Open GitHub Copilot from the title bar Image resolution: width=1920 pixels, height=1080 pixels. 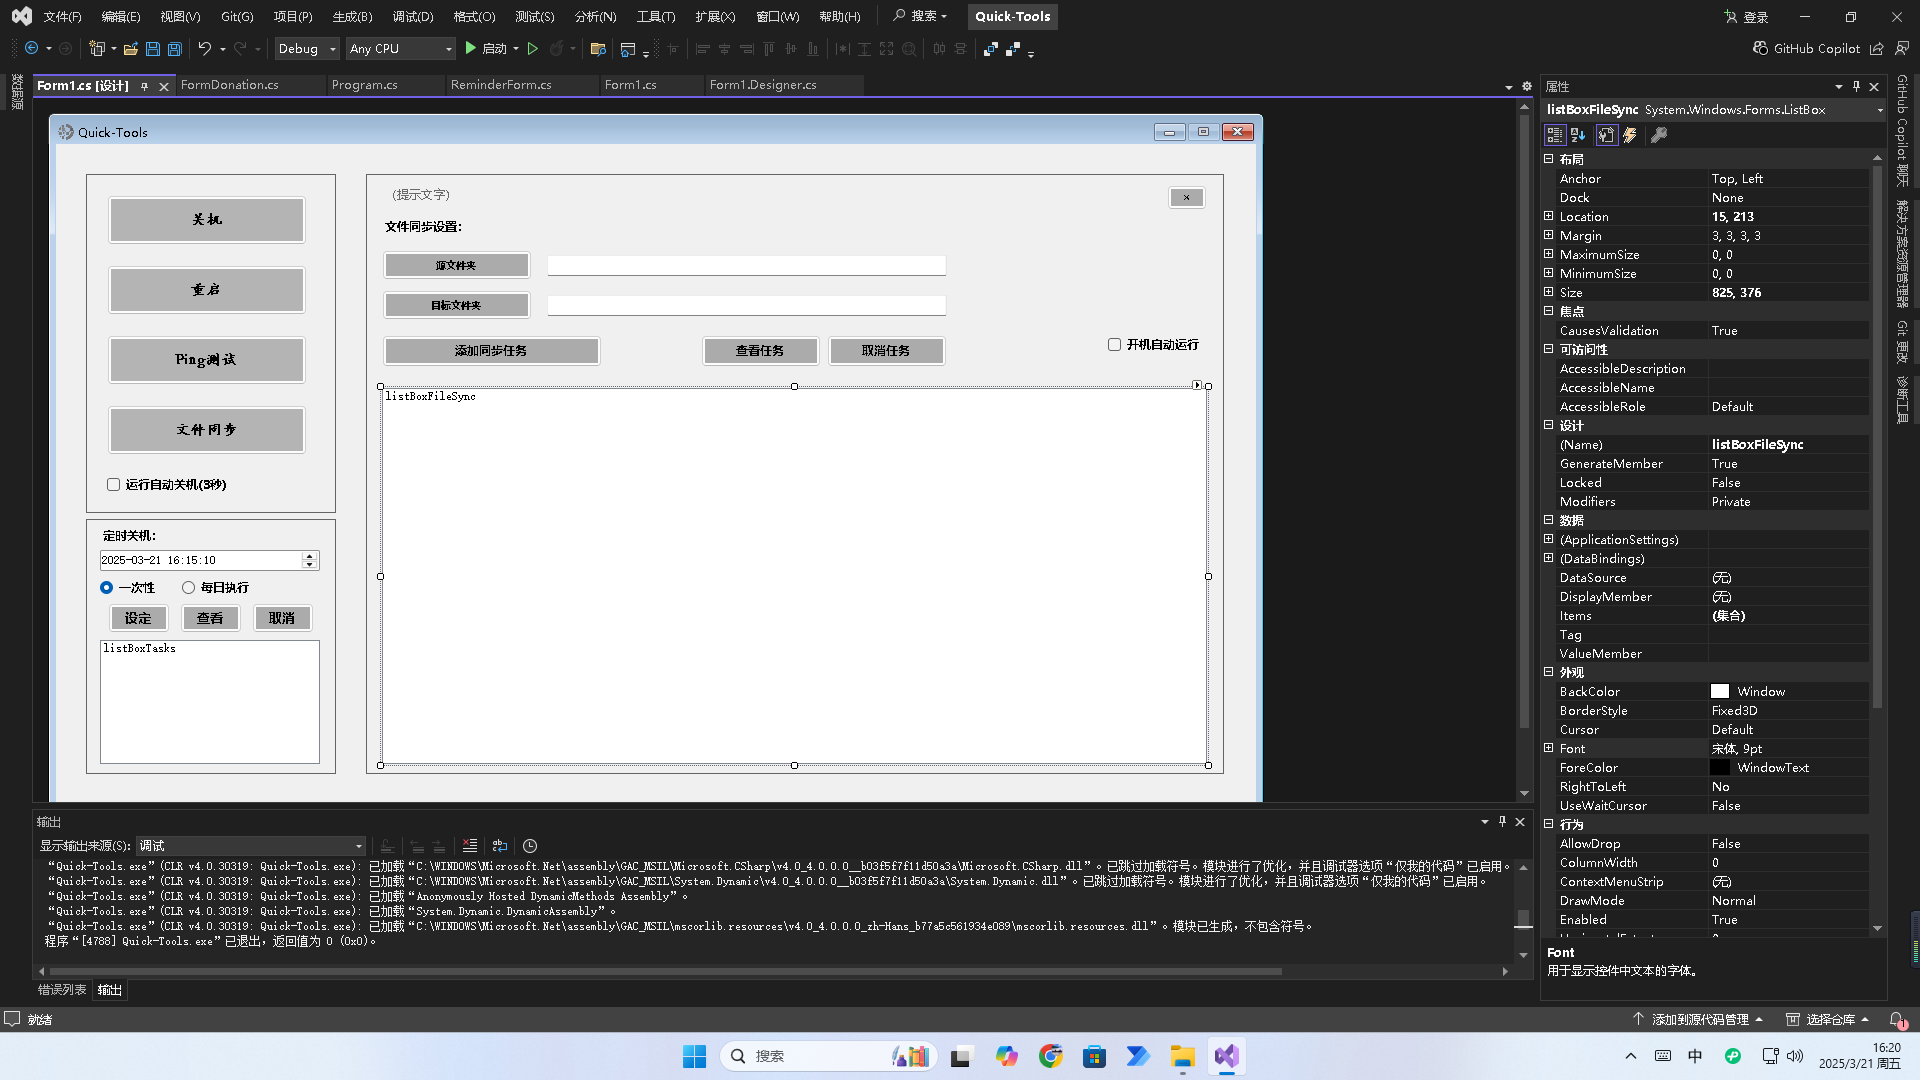coord(1807,48)
